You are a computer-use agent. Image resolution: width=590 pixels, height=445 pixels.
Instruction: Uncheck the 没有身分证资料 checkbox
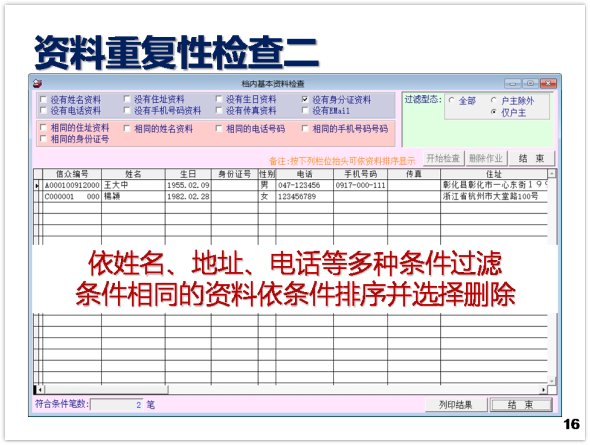pos(305,100)
